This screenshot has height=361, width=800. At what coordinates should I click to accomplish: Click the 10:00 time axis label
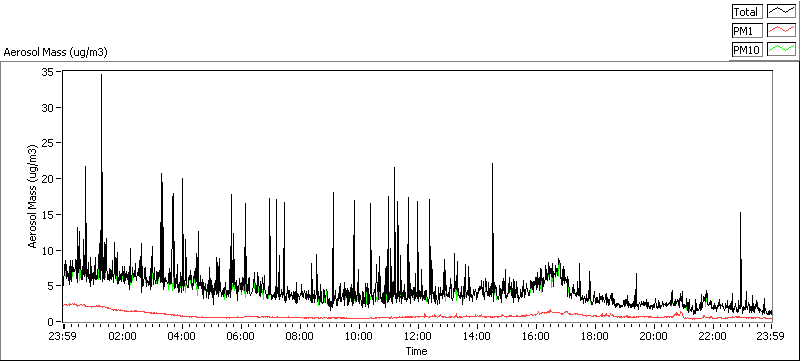point(359,337)
